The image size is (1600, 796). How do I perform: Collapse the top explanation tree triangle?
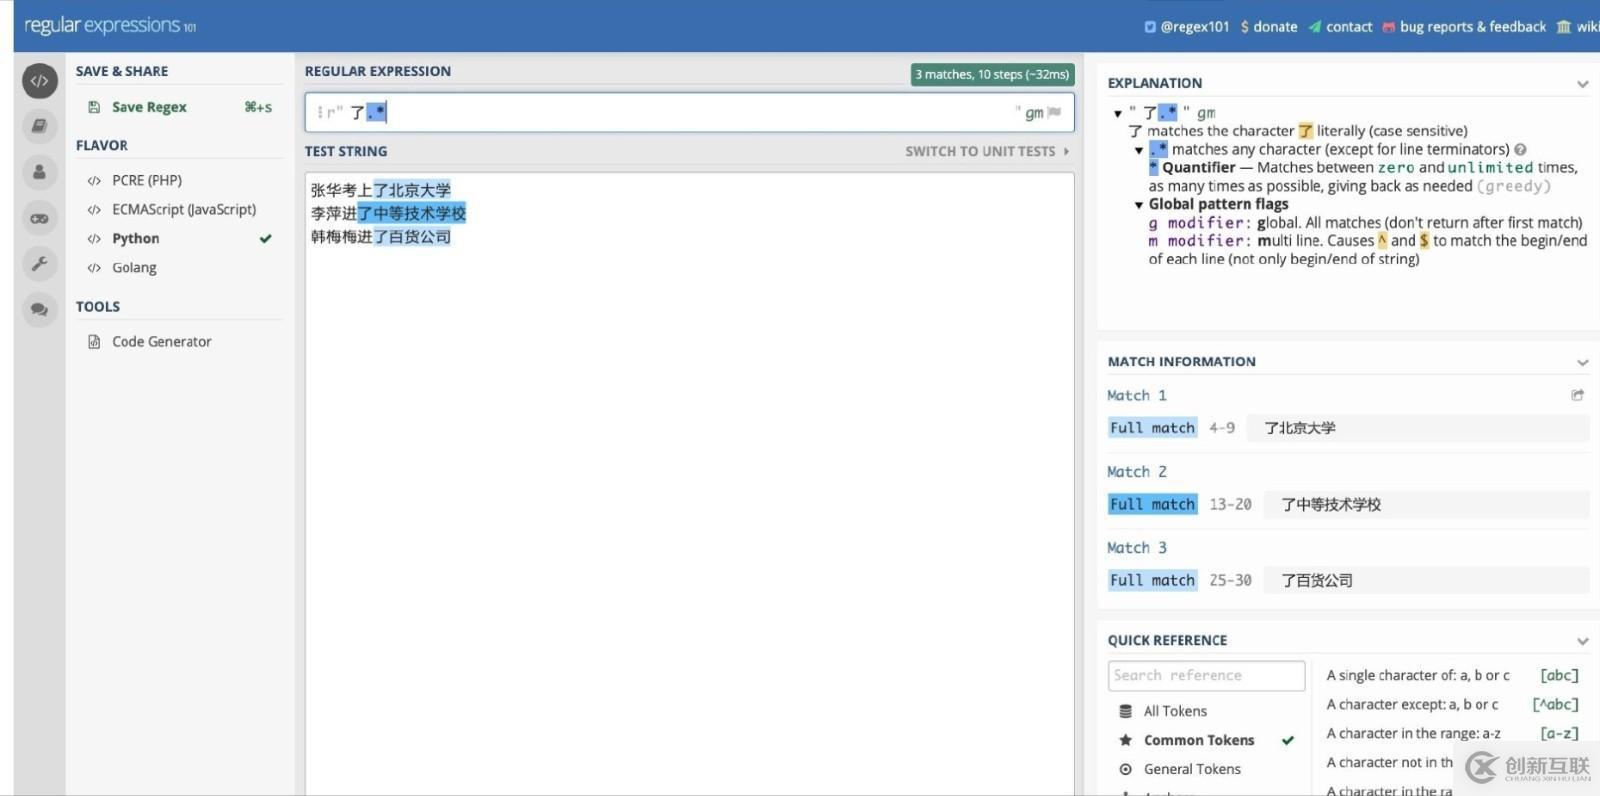pyautogui.click(x=1117, y=114)
